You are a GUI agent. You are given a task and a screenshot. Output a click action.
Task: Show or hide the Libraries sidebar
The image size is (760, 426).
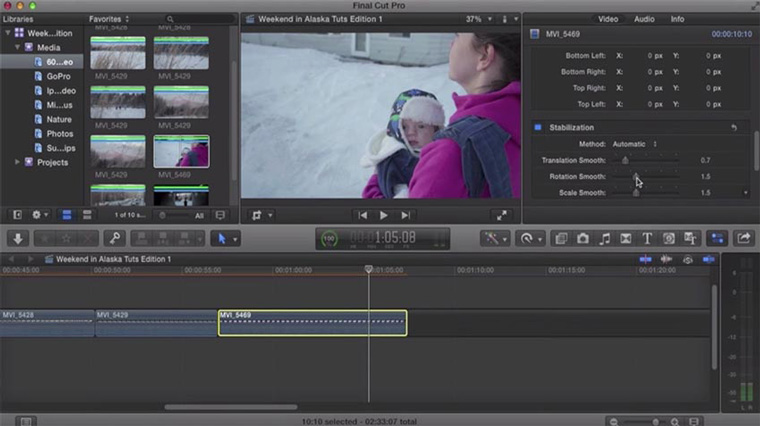point(17,215)
